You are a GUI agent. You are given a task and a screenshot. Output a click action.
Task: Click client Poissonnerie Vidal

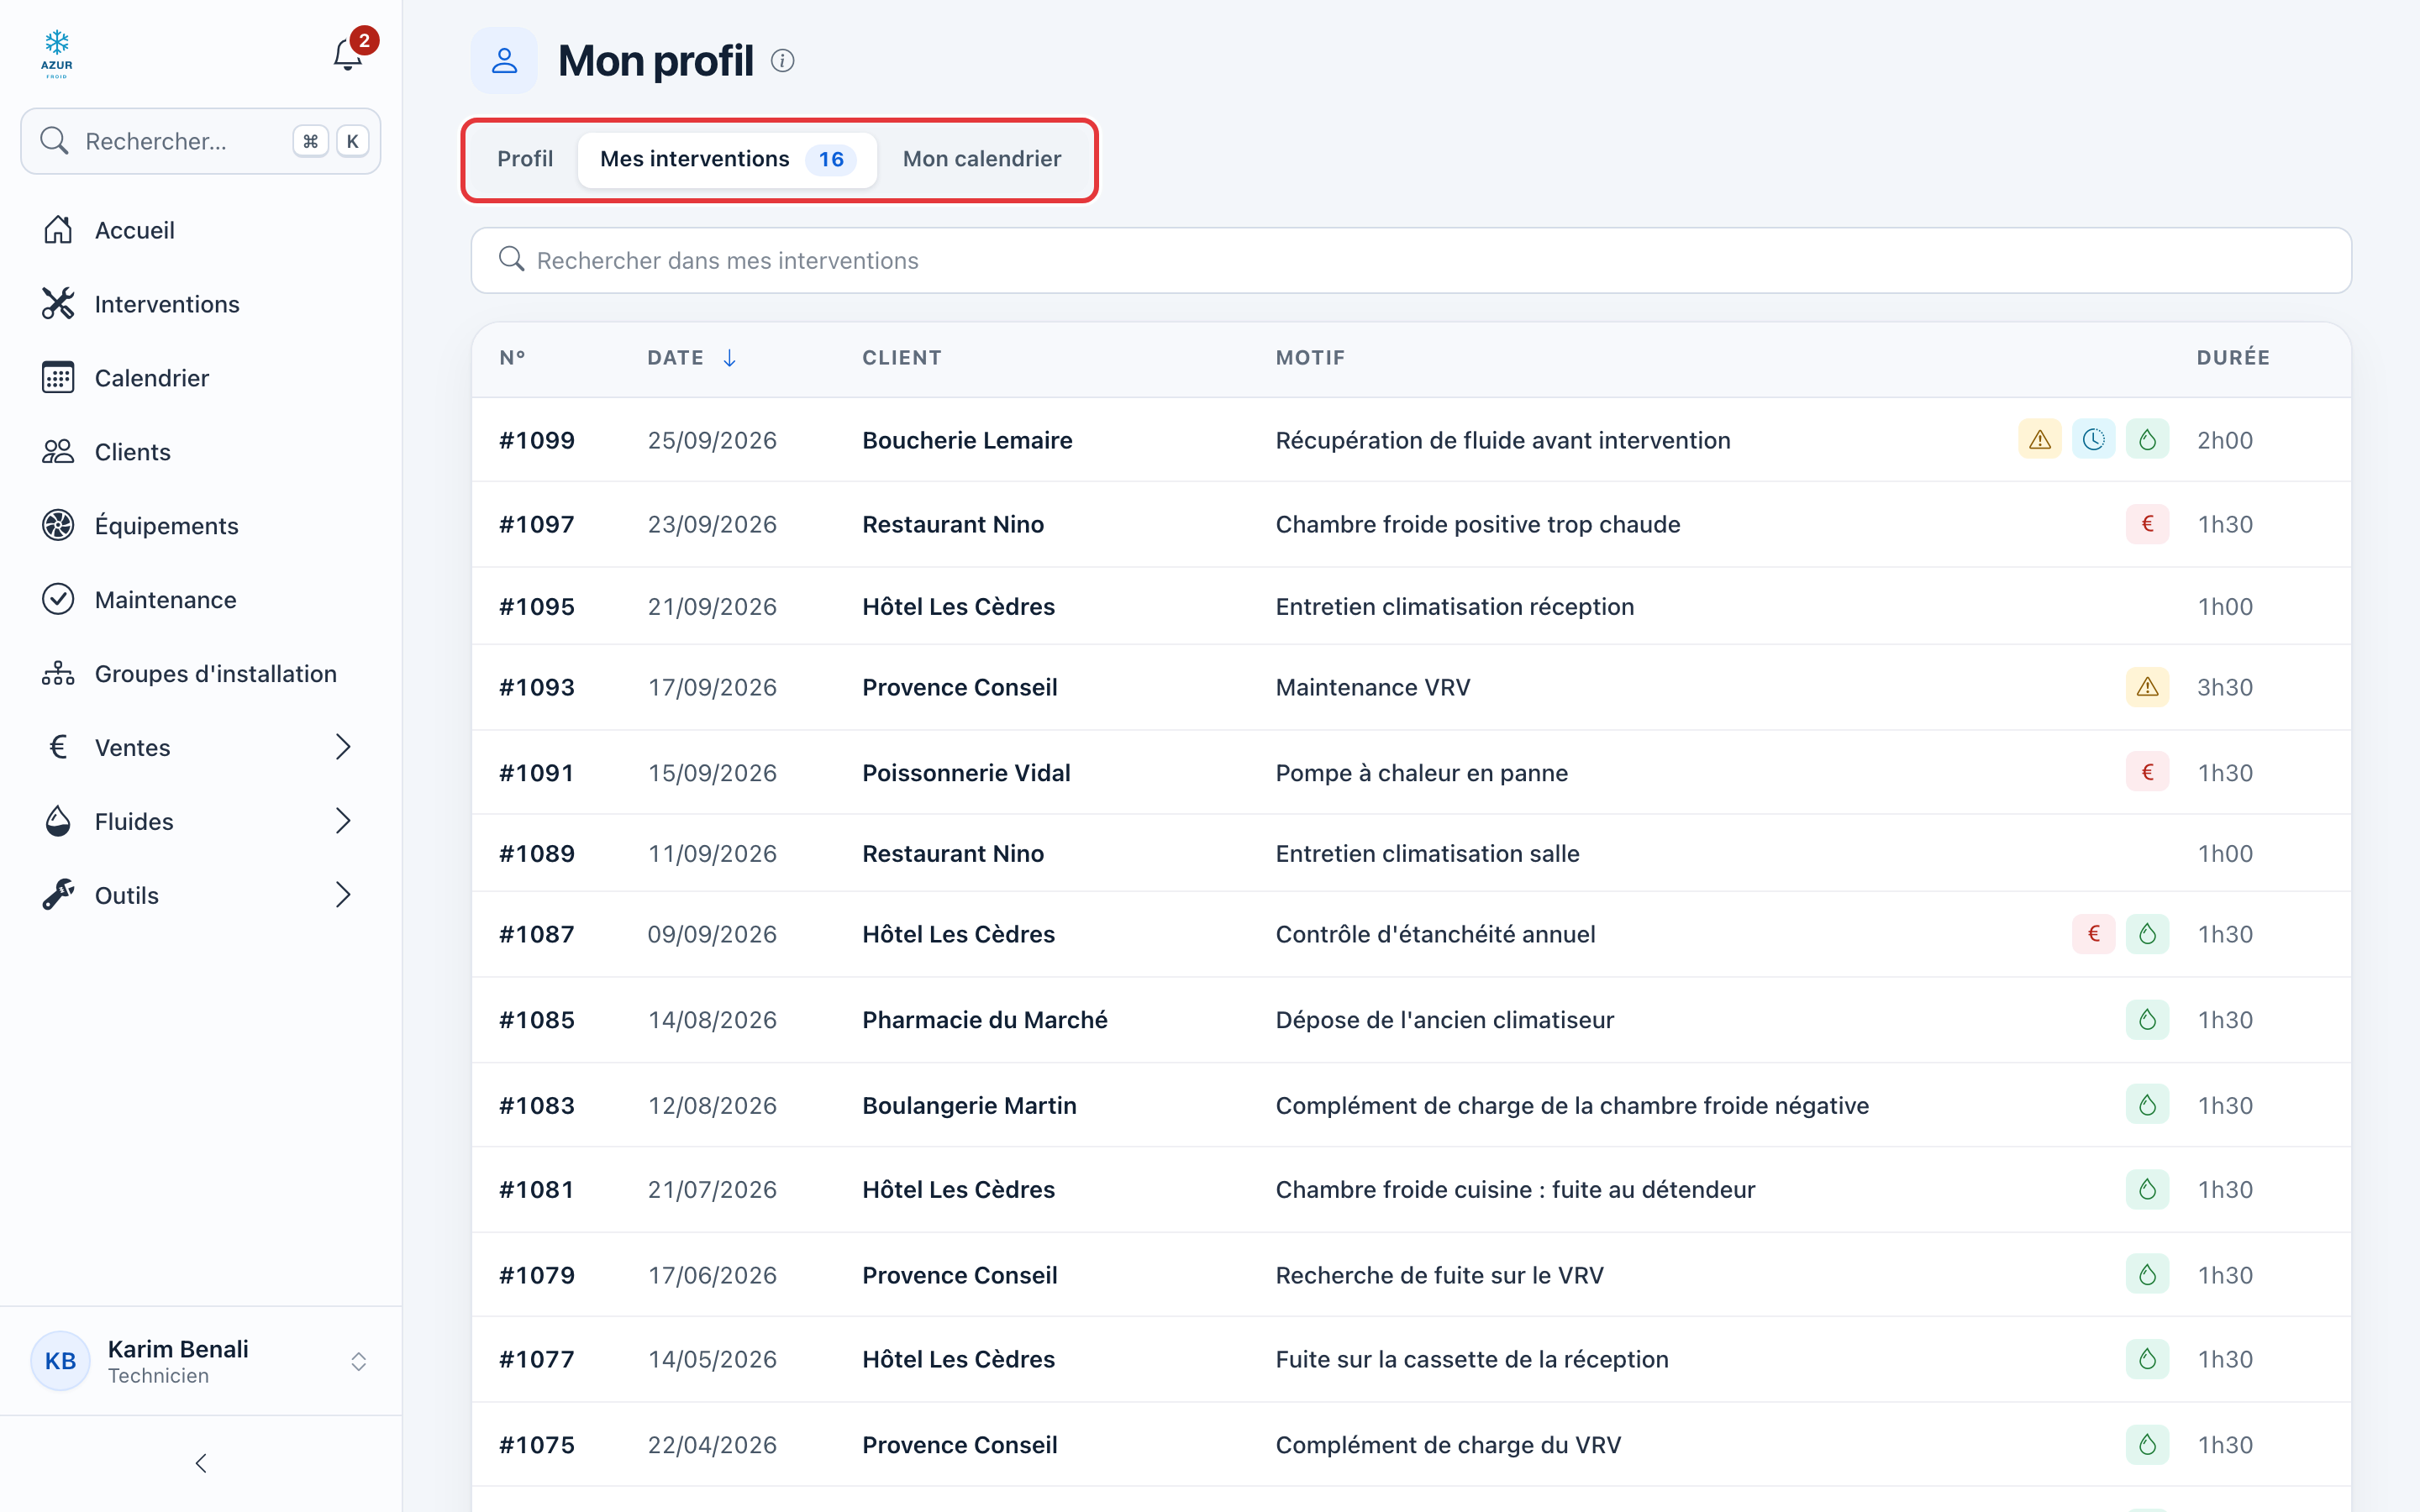pos(966,773)
